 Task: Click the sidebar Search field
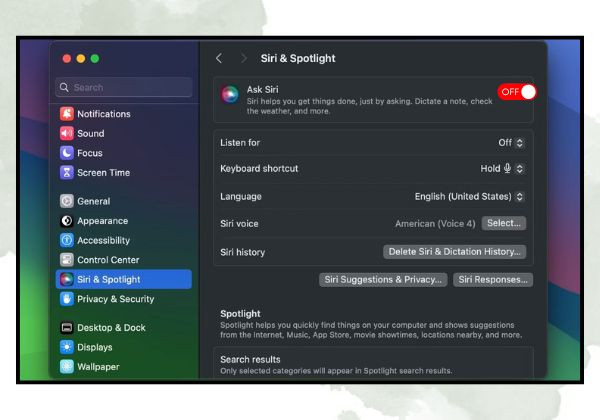pos(124,87)
